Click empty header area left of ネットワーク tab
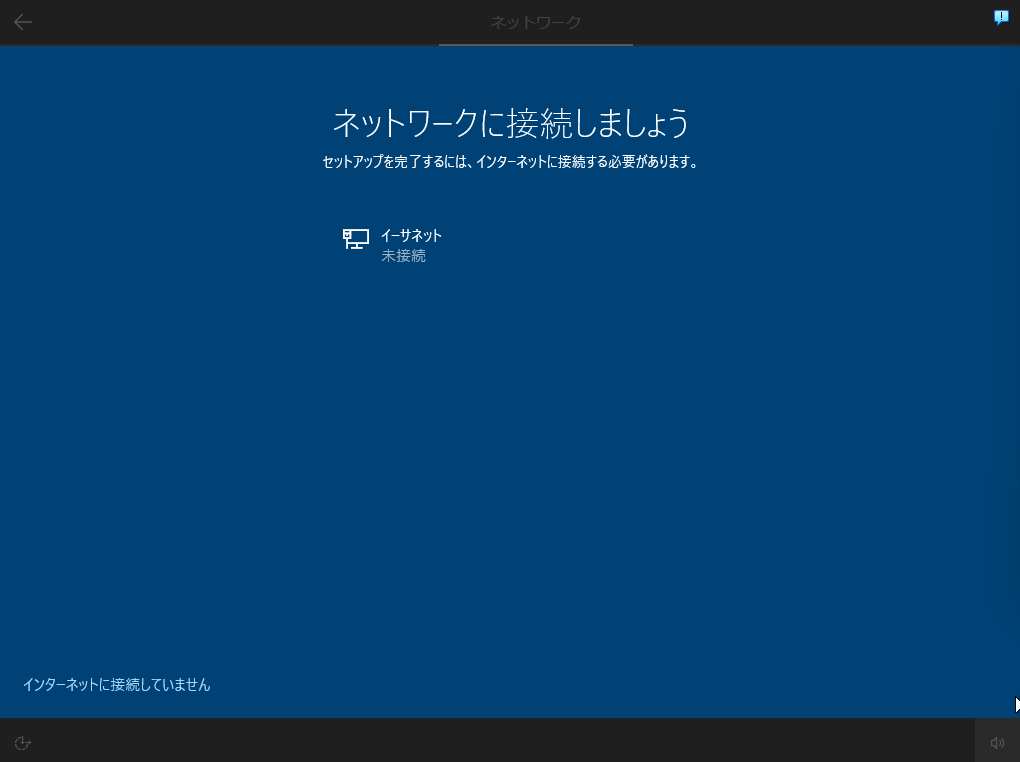 (250, 22)
